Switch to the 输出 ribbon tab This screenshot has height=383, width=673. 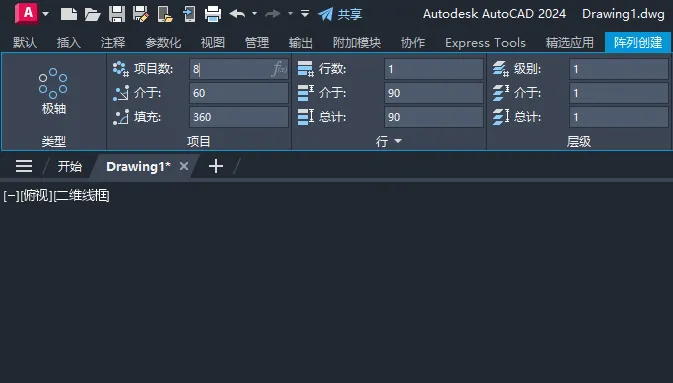(x=300, y=43)
